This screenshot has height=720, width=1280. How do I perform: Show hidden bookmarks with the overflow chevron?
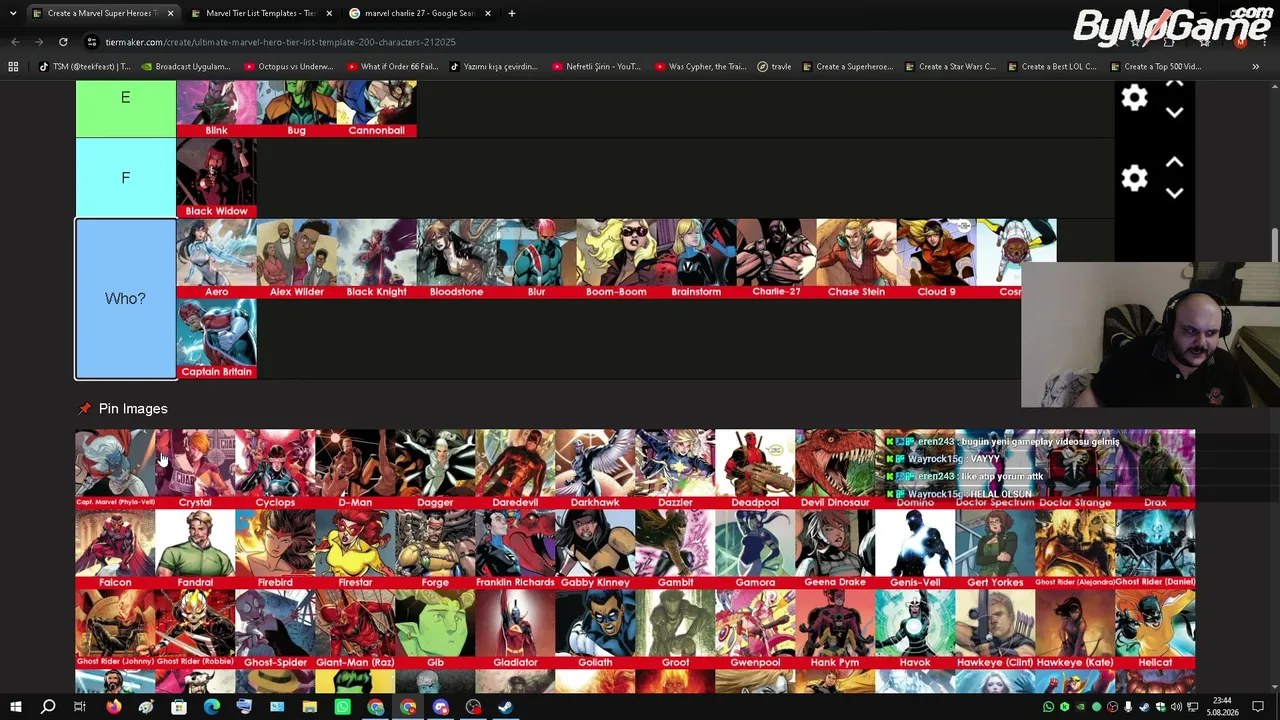[x=1255, y=67]
